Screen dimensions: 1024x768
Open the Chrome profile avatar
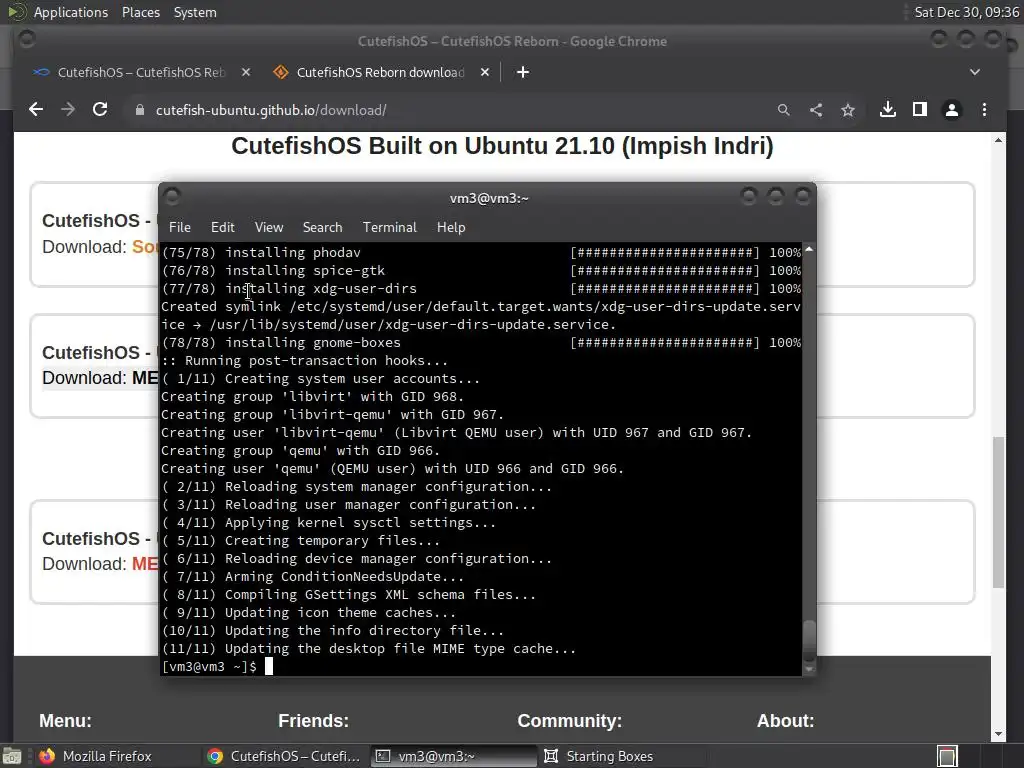[952, 110]
